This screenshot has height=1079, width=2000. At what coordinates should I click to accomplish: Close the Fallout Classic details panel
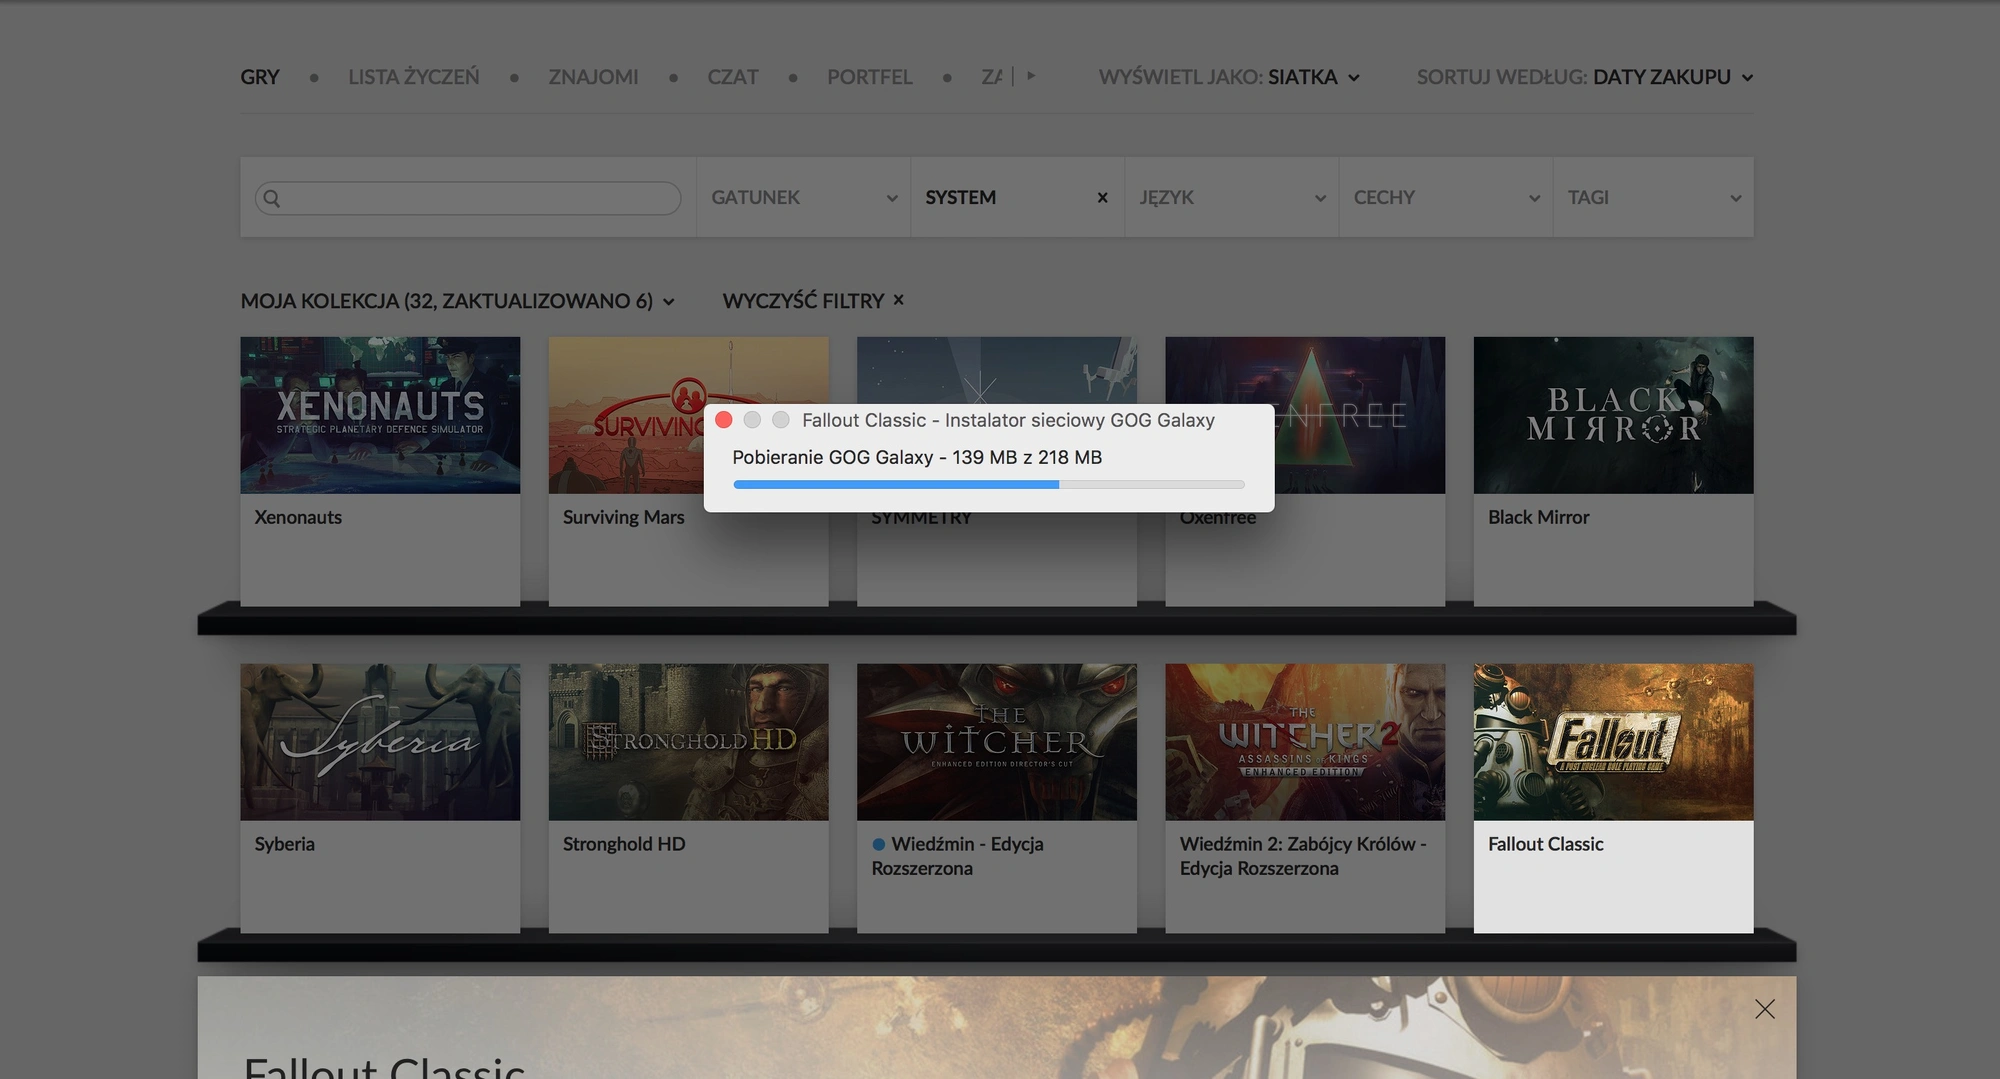tap(1765, 1009)
